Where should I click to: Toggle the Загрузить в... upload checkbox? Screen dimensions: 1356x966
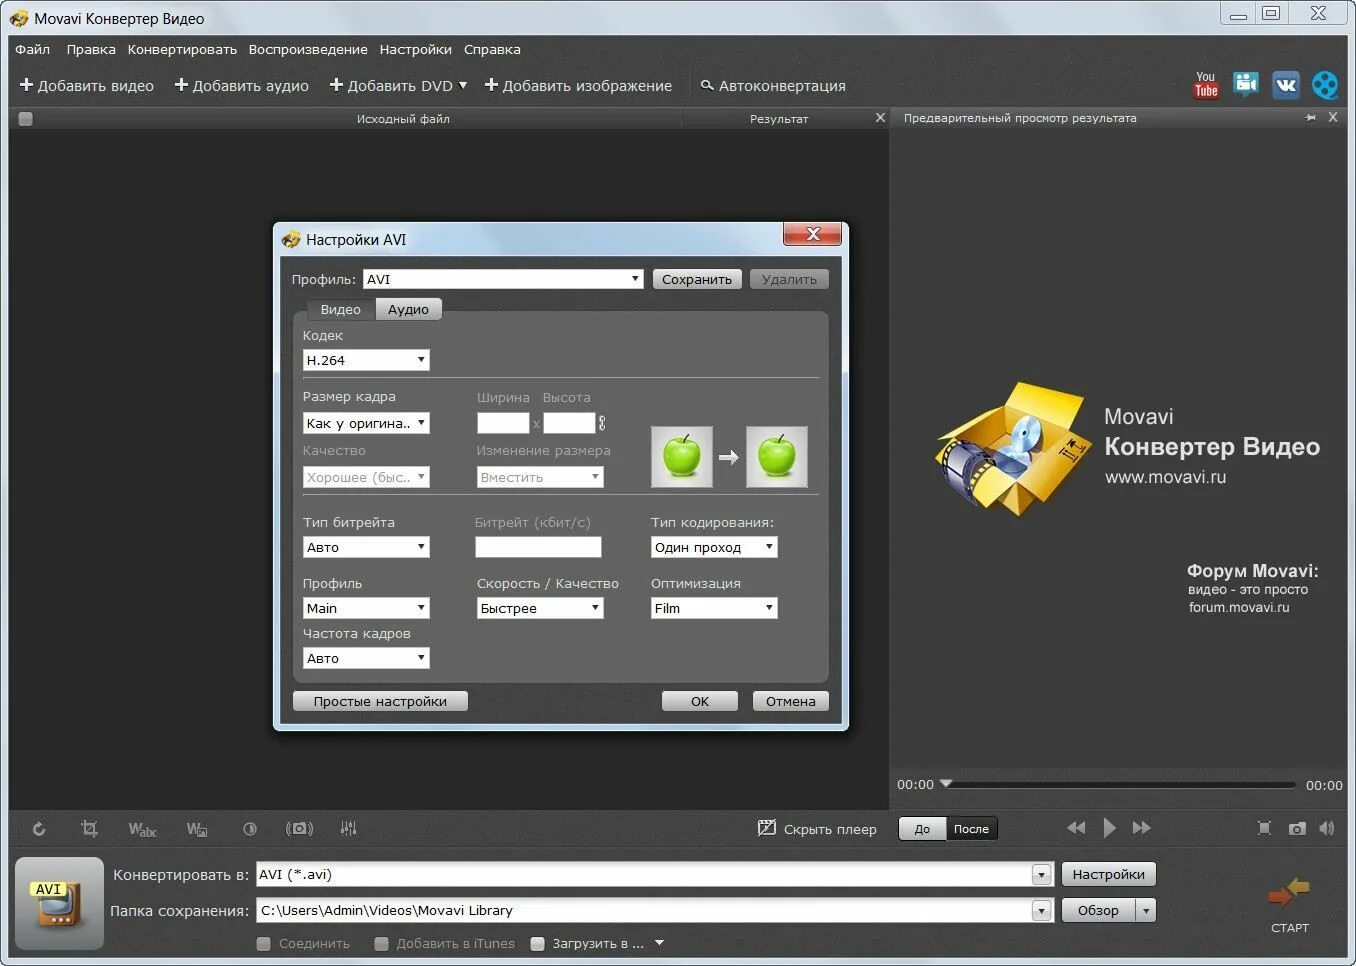537,943
